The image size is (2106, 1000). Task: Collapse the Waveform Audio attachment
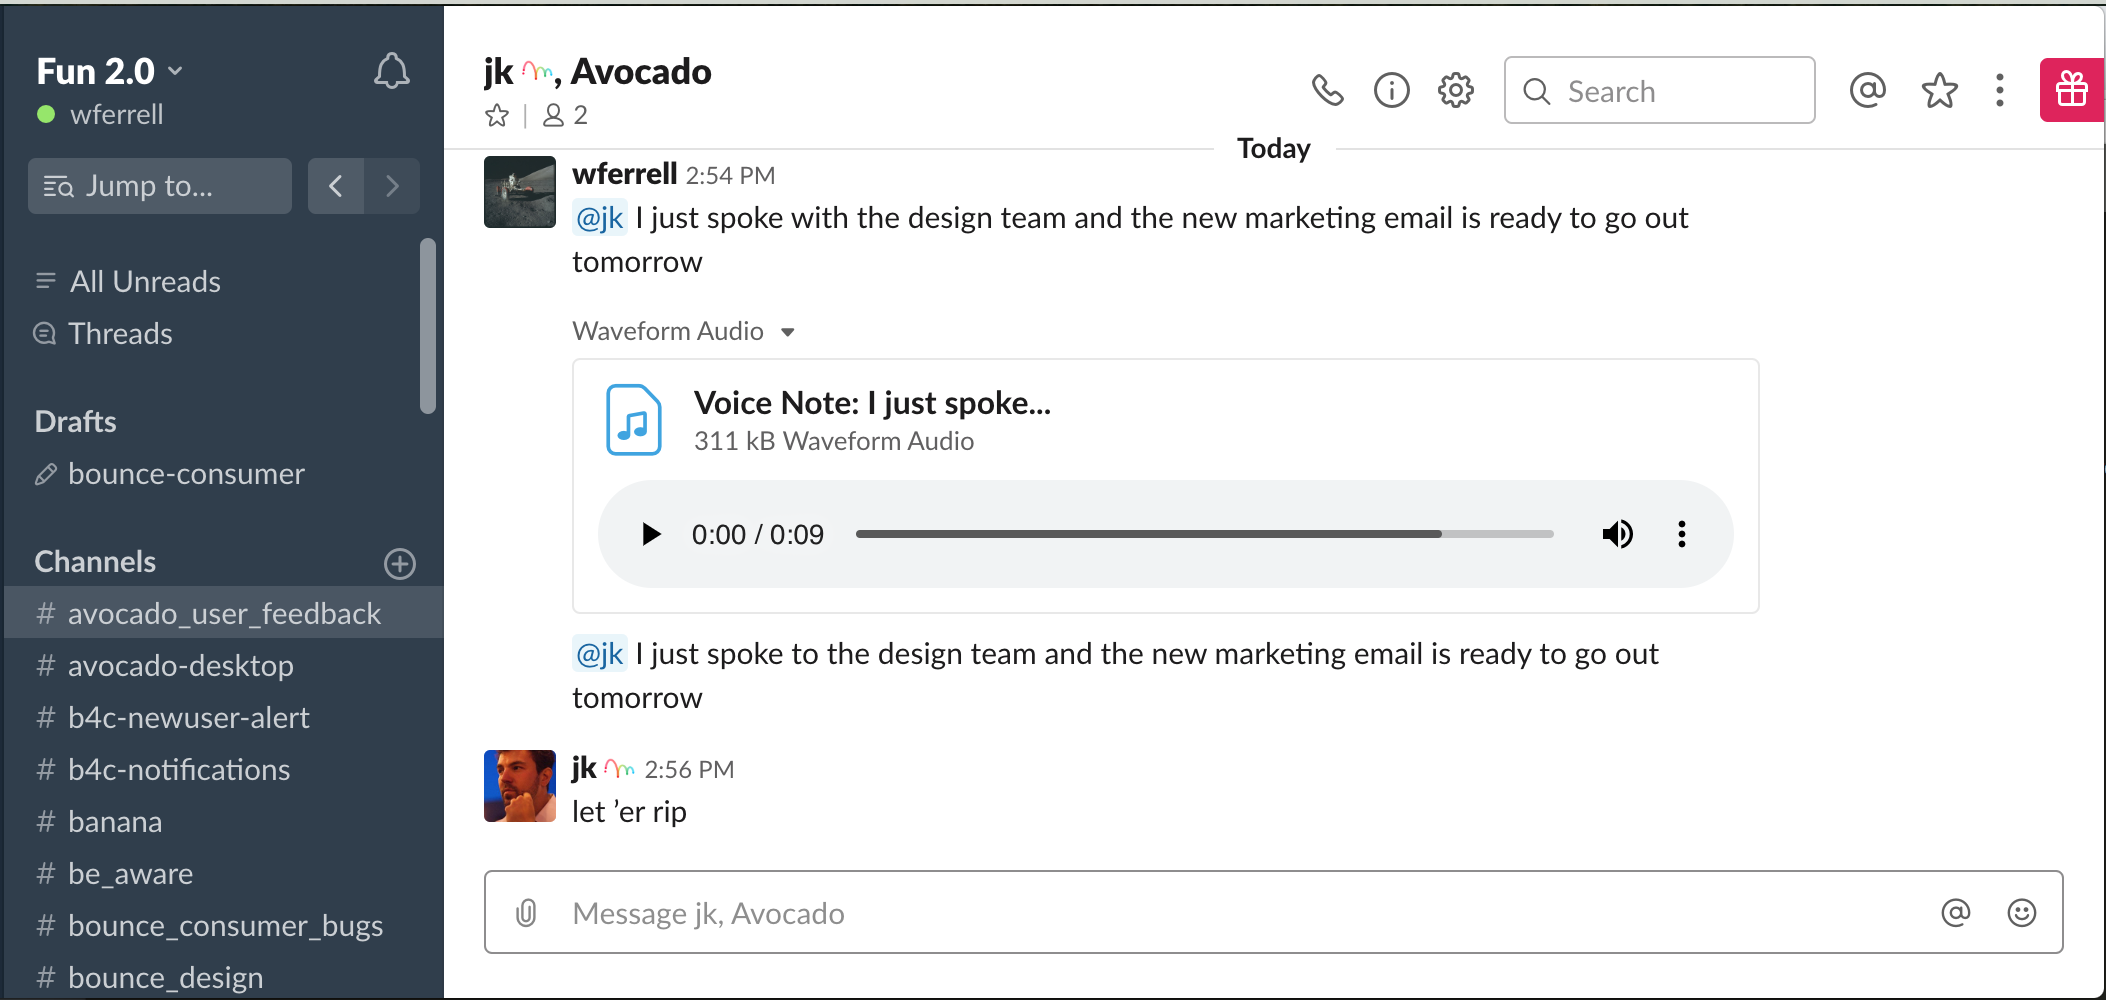pos(788,331)
